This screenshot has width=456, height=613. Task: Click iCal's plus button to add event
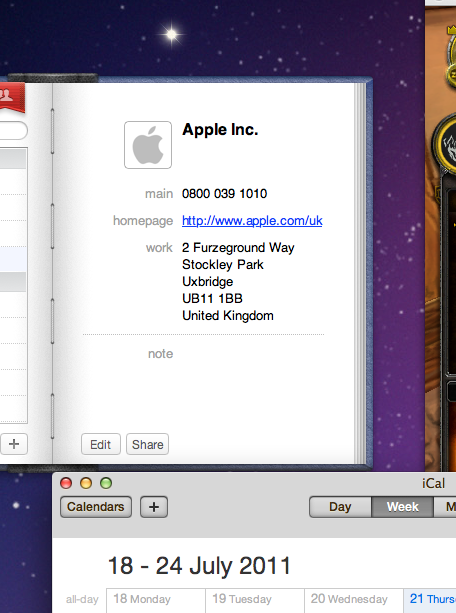154,507
